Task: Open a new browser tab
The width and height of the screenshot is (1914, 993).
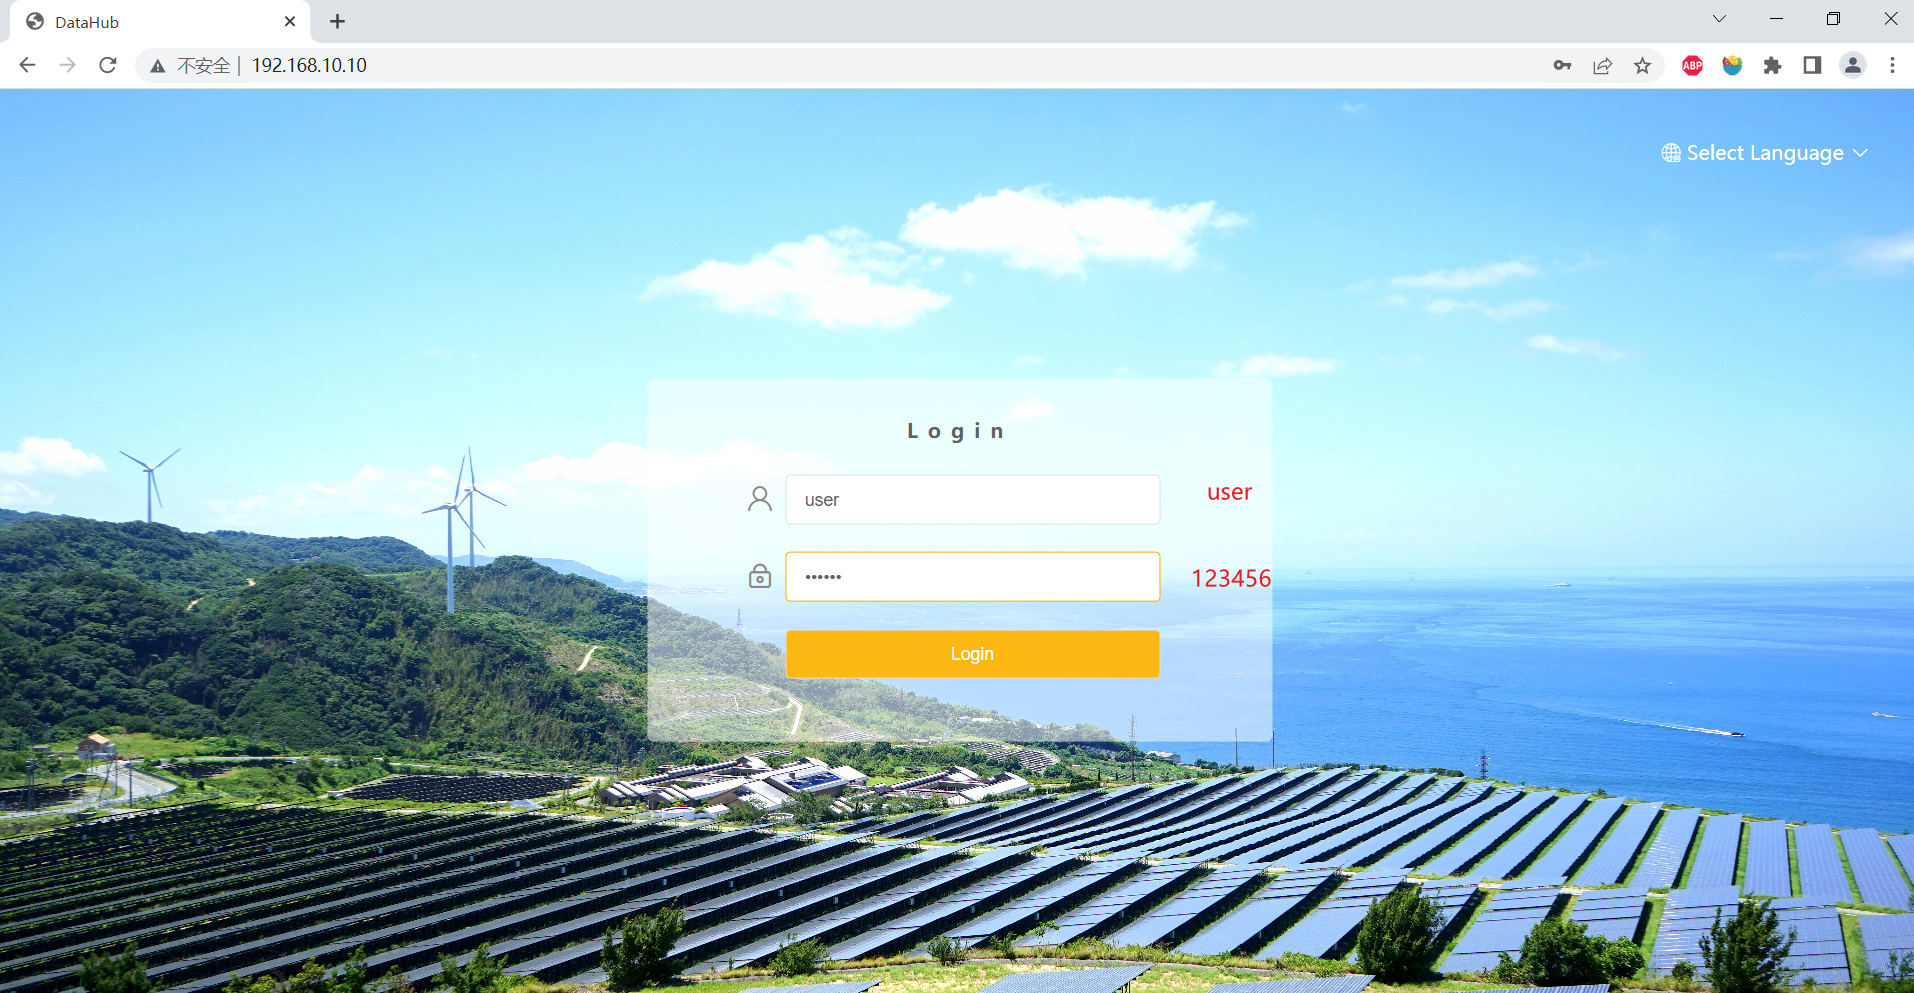Action: [337, 22]
